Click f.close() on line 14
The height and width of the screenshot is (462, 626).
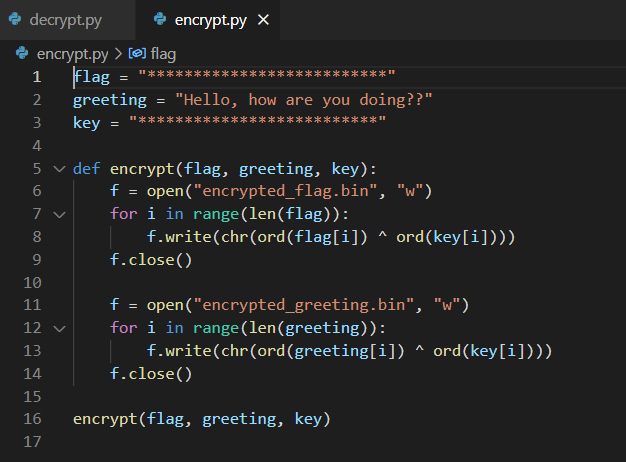pos(151,374)
